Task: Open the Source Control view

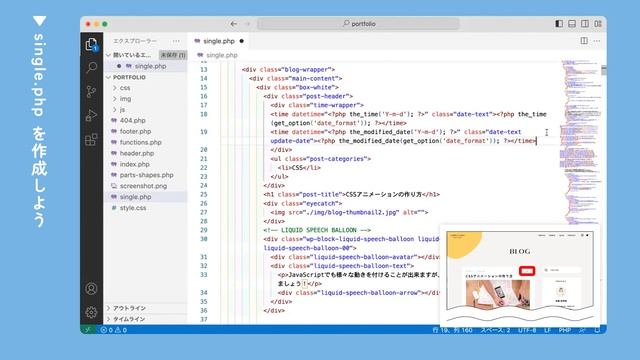Action: click(x=91, y=91)
